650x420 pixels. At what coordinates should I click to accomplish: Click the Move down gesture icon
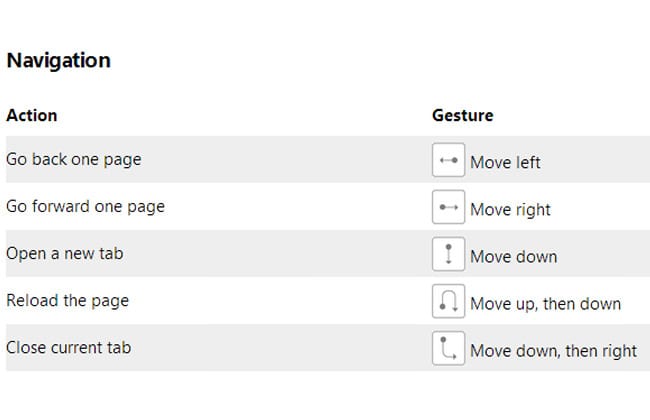448,254
